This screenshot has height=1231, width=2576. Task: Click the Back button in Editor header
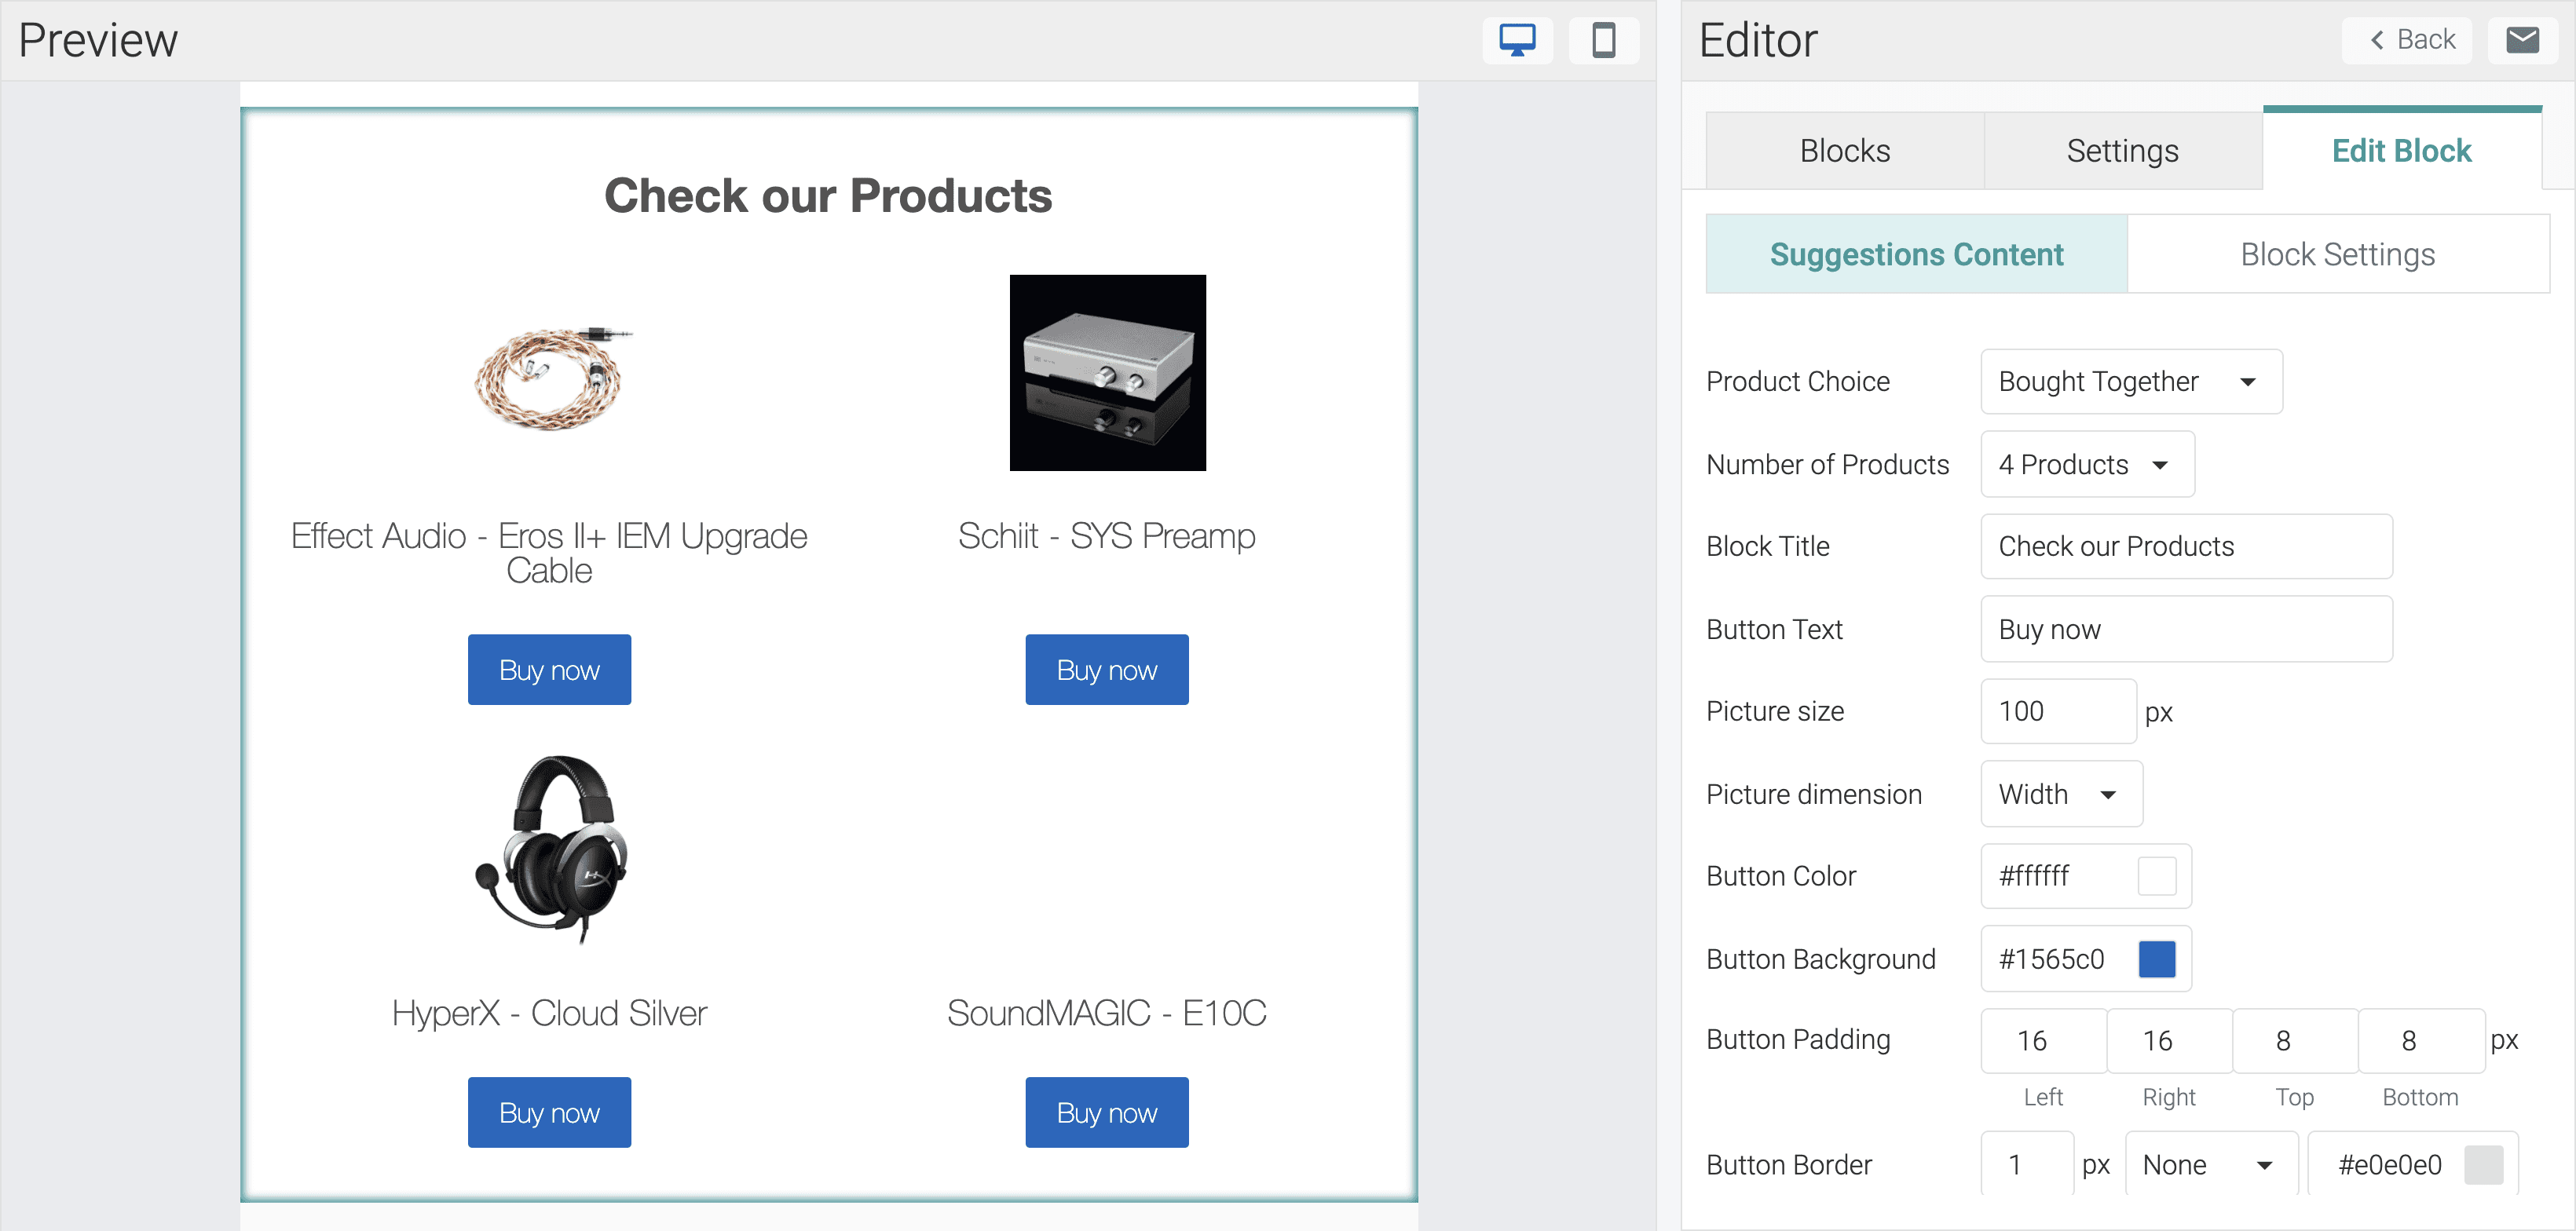[x=2410, y=40]
